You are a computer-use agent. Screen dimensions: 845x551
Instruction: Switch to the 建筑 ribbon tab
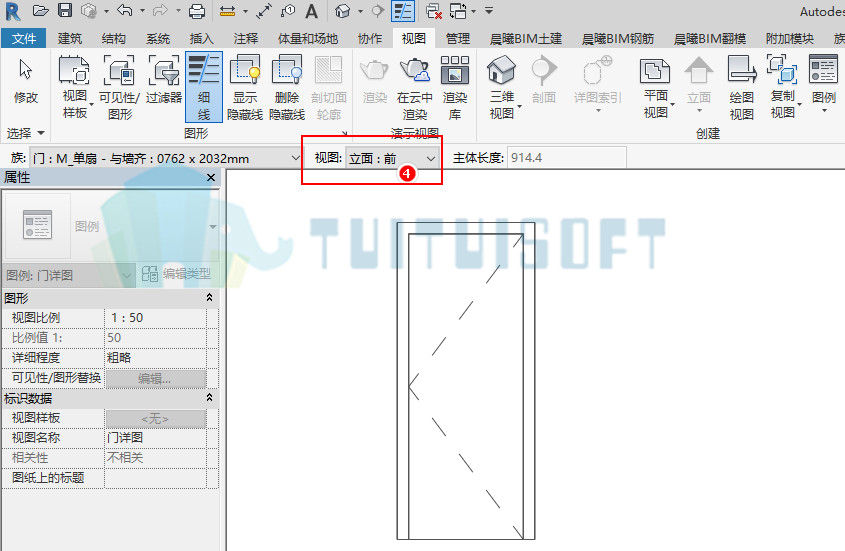click(70, 38)
